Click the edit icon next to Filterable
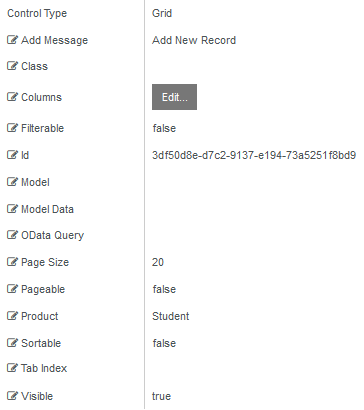 click(x=12, y=128)
